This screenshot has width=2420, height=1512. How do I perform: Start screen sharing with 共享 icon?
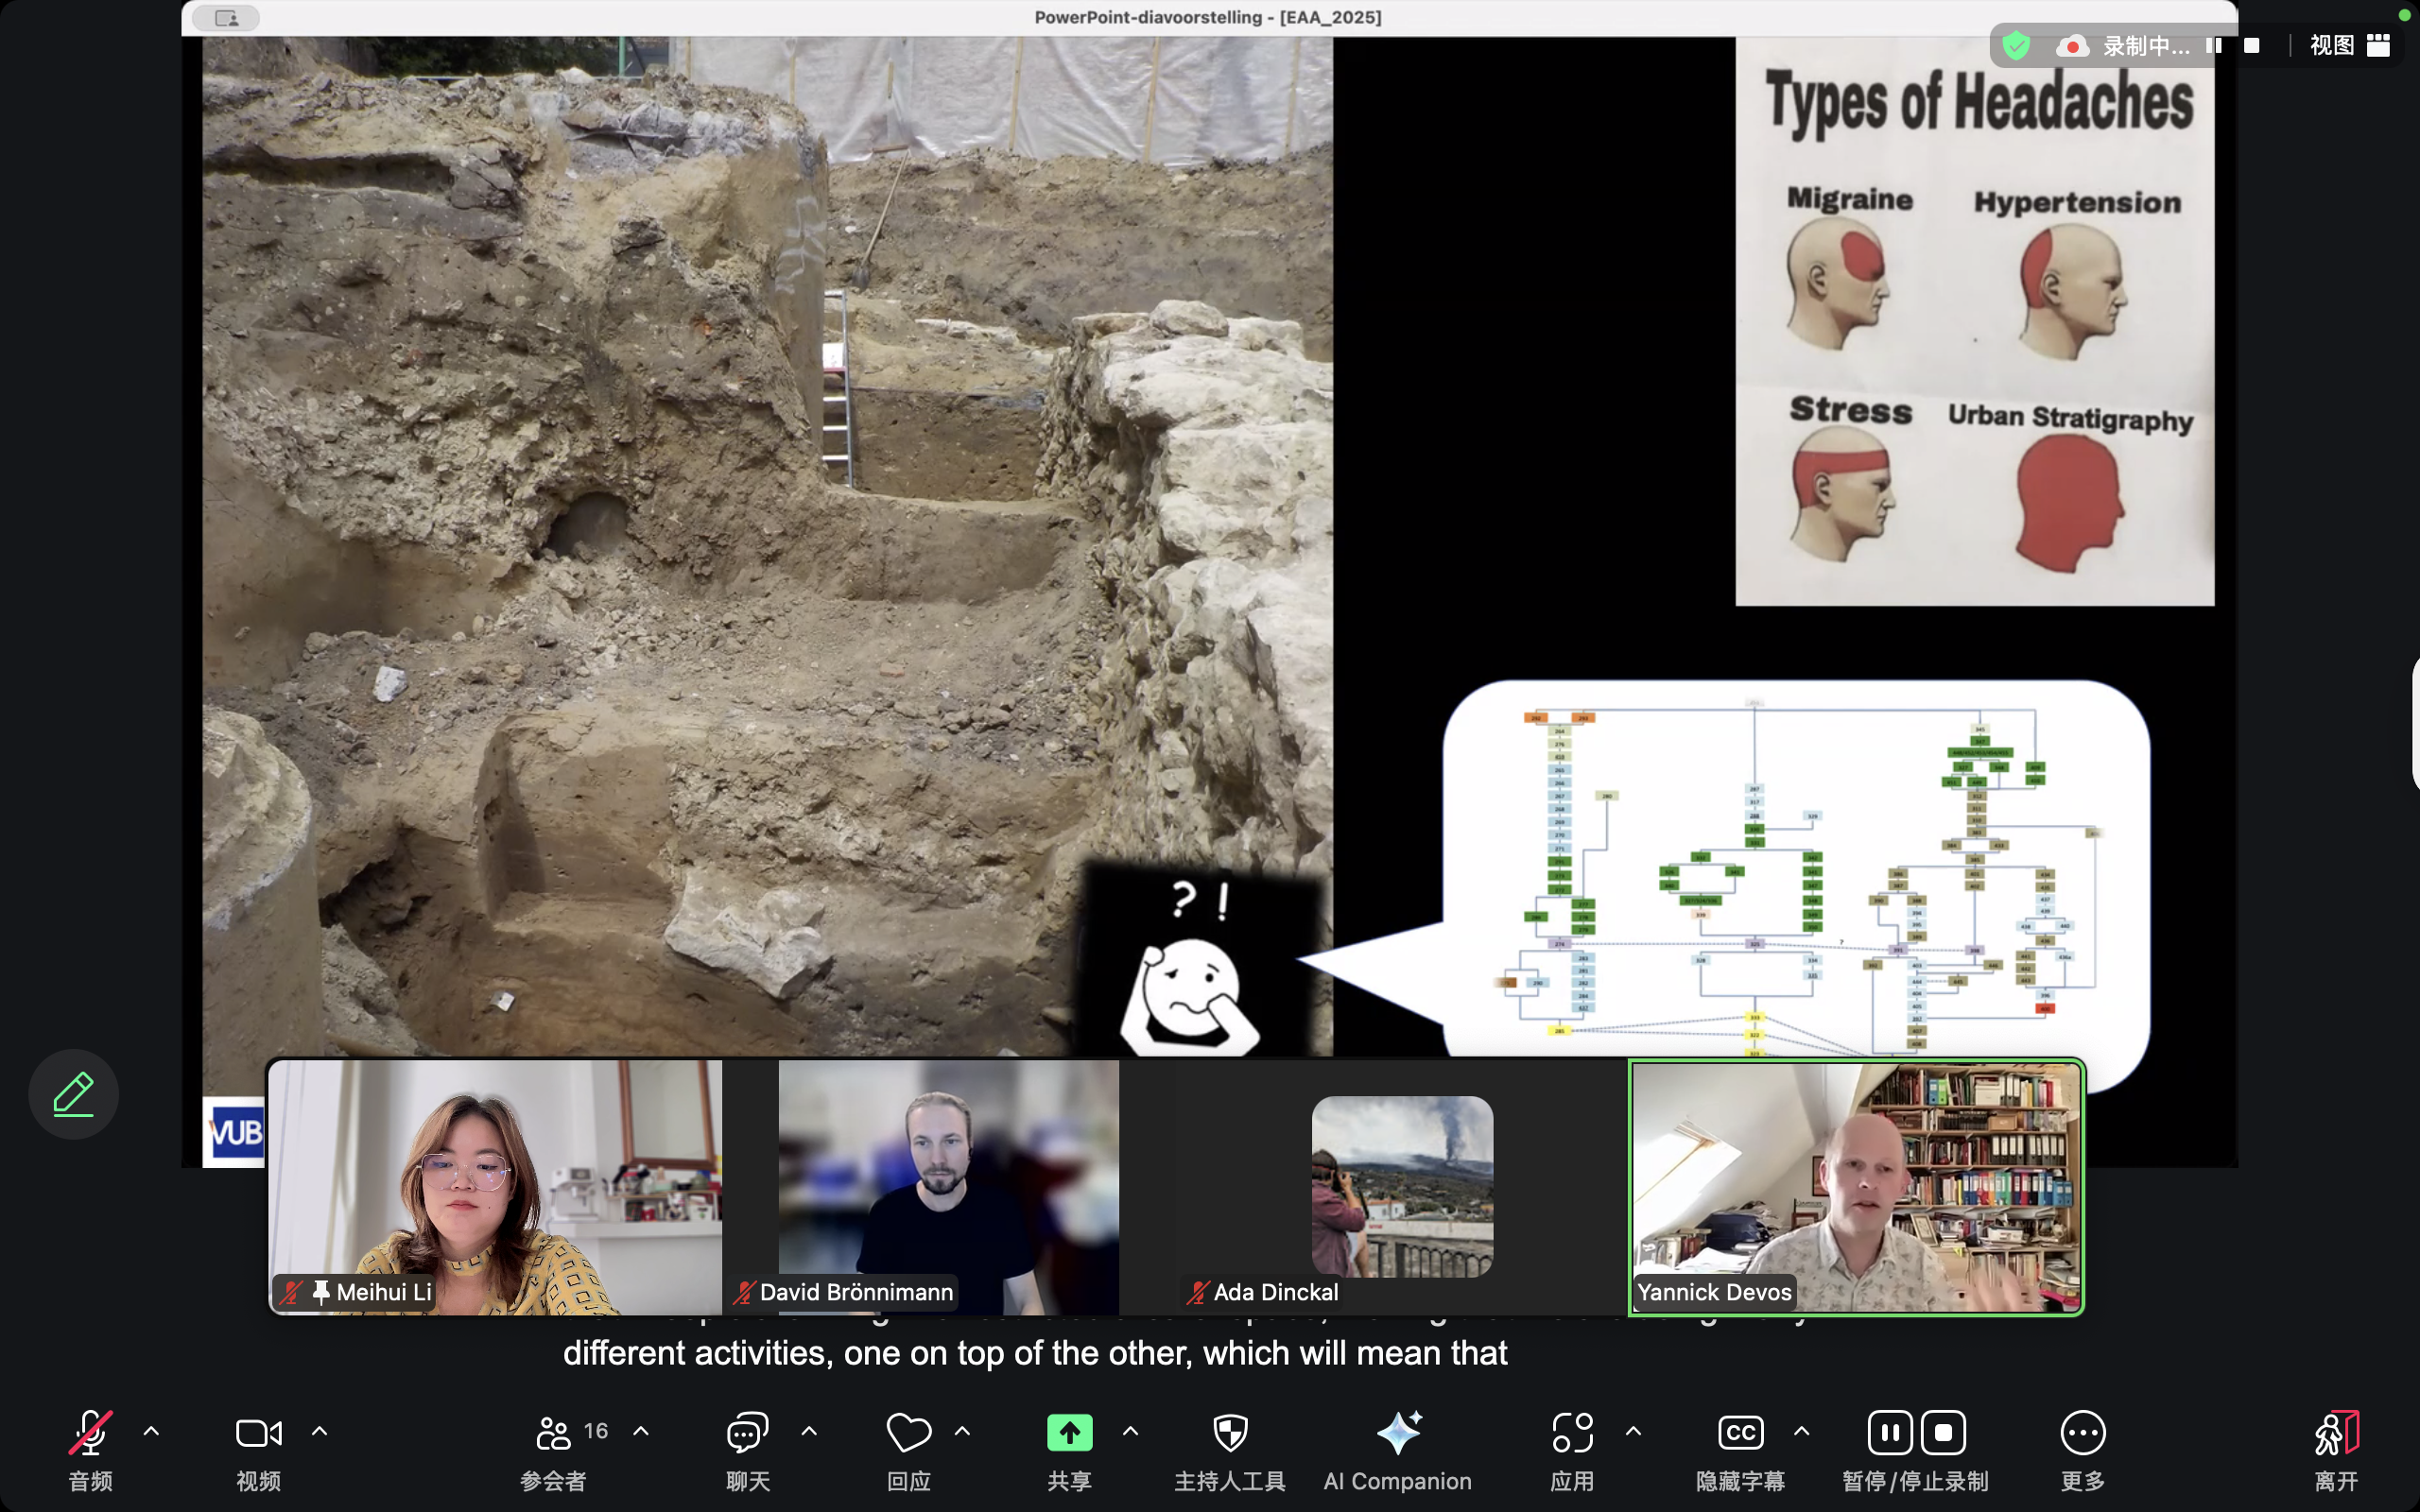point(1068,1432)
